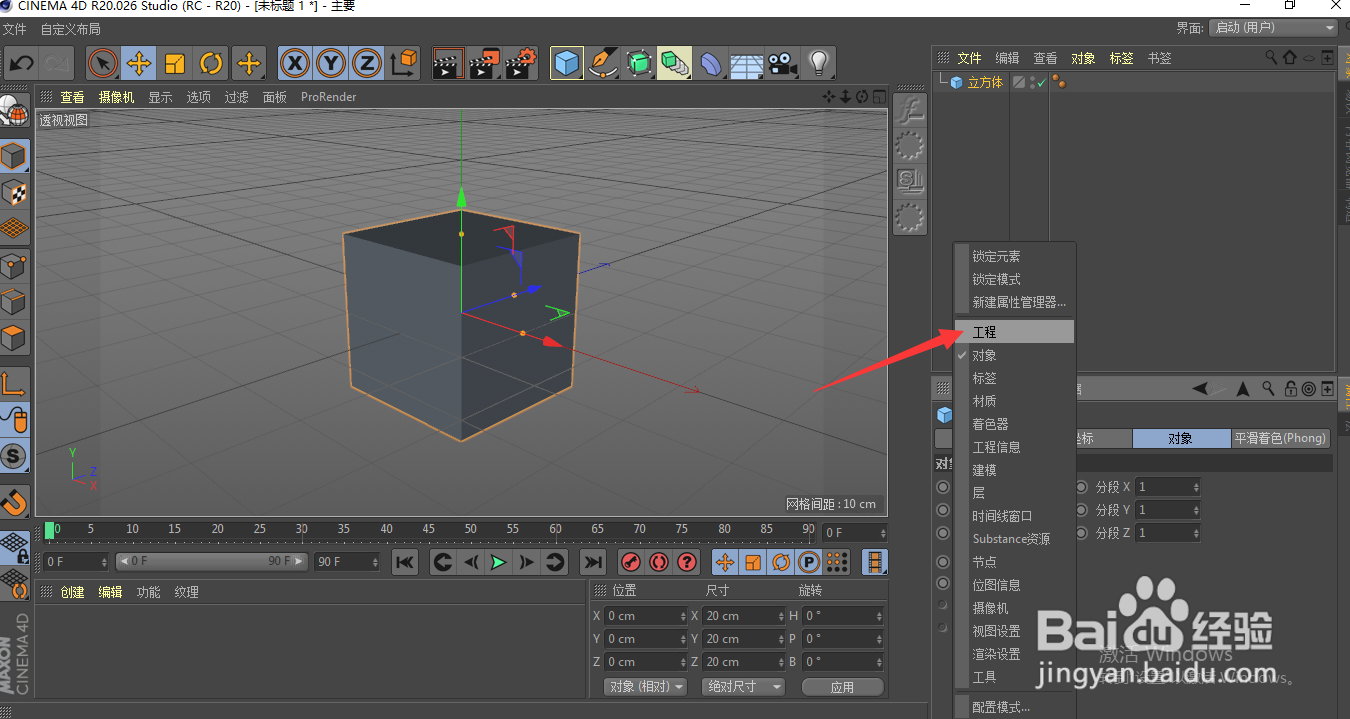Click the Viewport Solo S icon

14,457
